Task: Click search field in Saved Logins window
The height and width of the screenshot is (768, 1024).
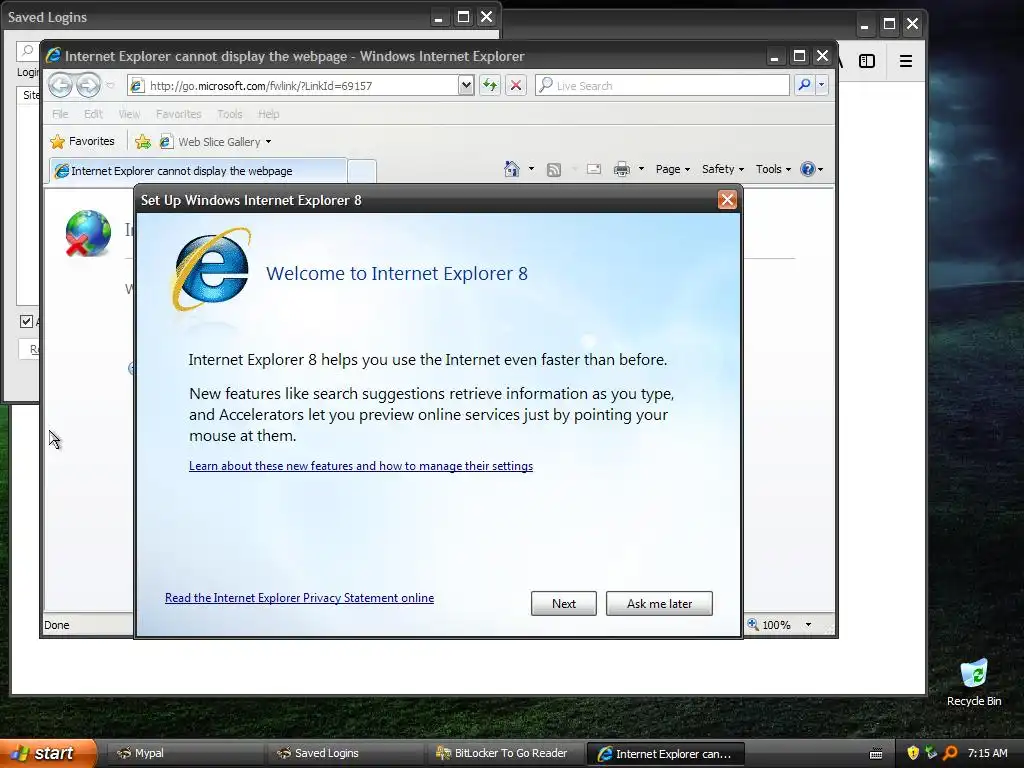Action: point(27,51)
